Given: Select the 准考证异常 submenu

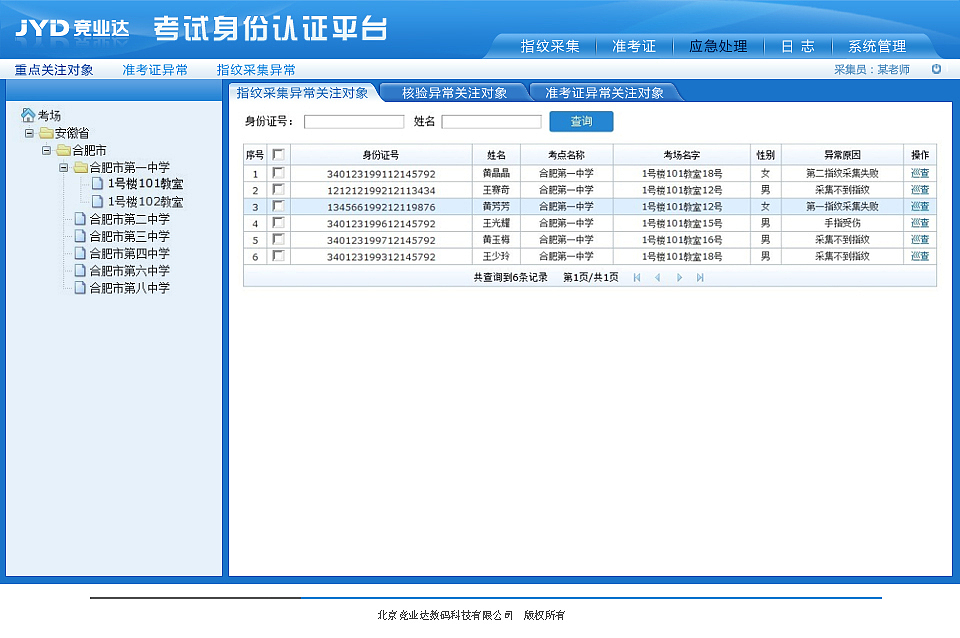Looking at the screenshot, I should pos(155,70).
